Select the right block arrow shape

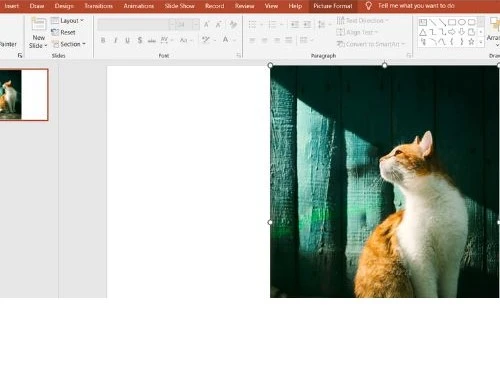point(452,32)
